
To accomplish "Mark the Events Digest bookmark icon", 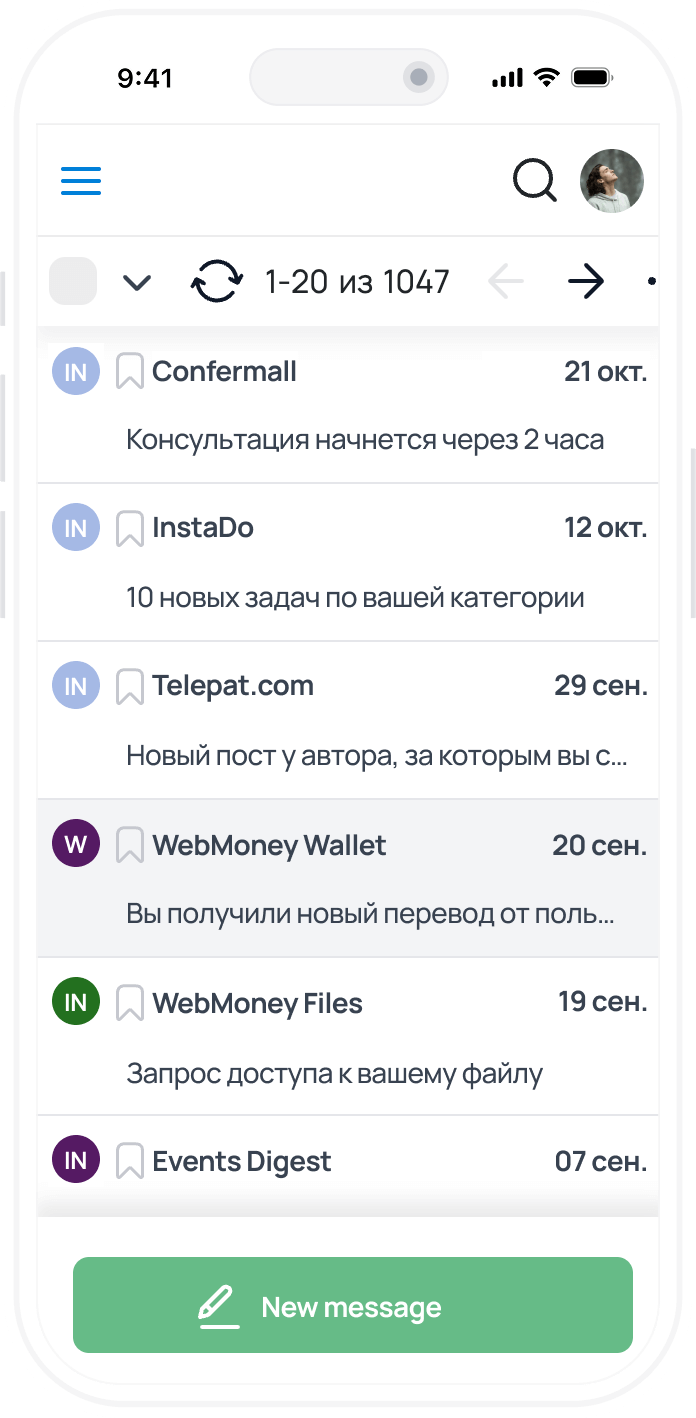I will tap(130, 1161).
